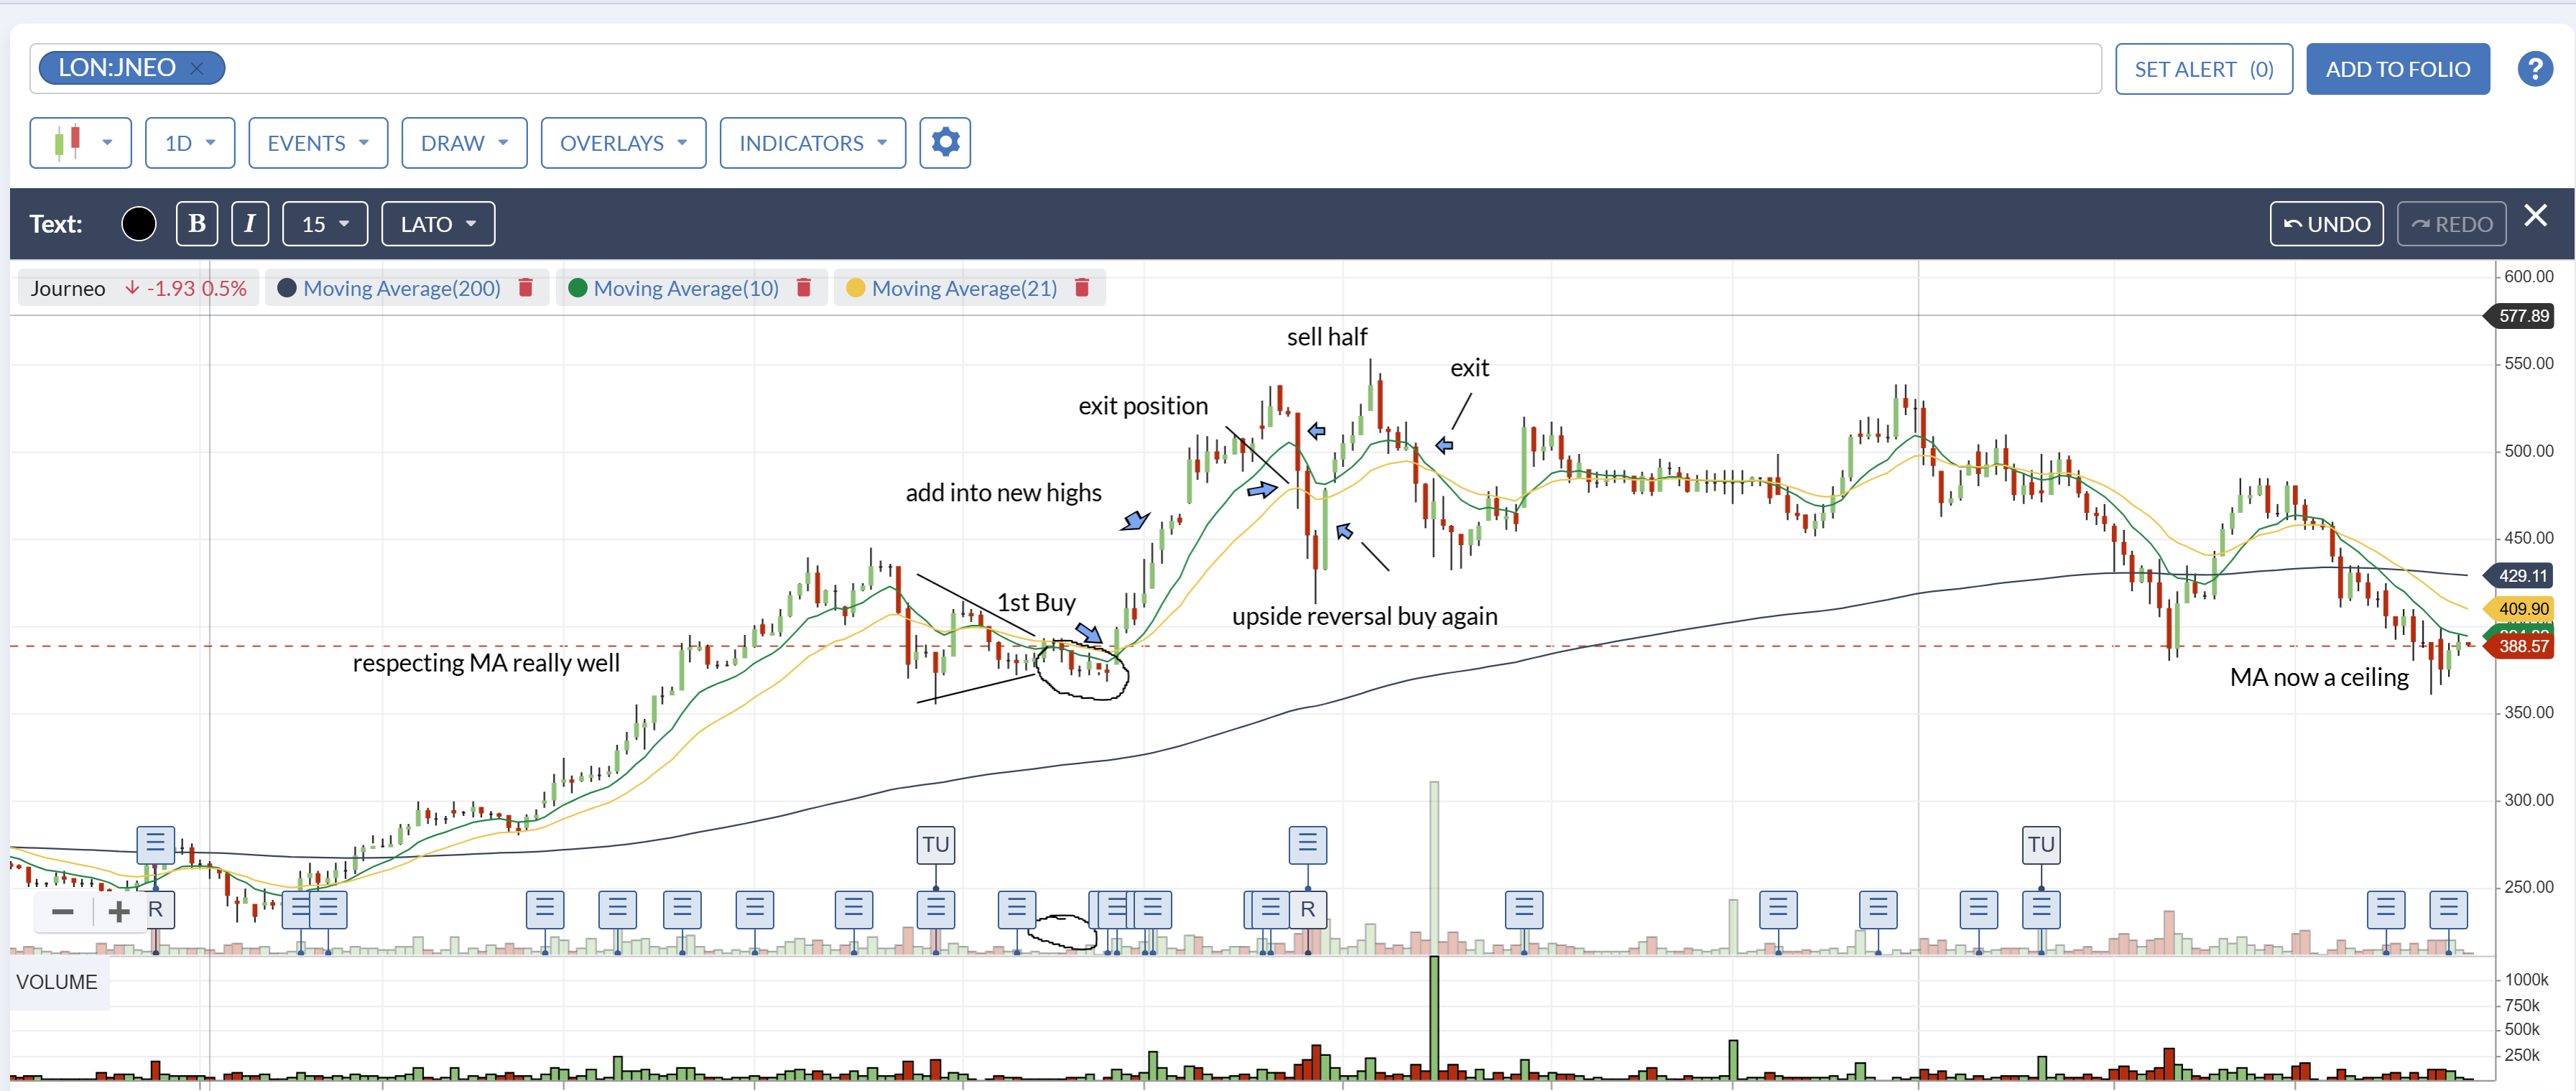Delete the Moving Average(200) overlay
2576x1091 pixels.
point(525,288)
